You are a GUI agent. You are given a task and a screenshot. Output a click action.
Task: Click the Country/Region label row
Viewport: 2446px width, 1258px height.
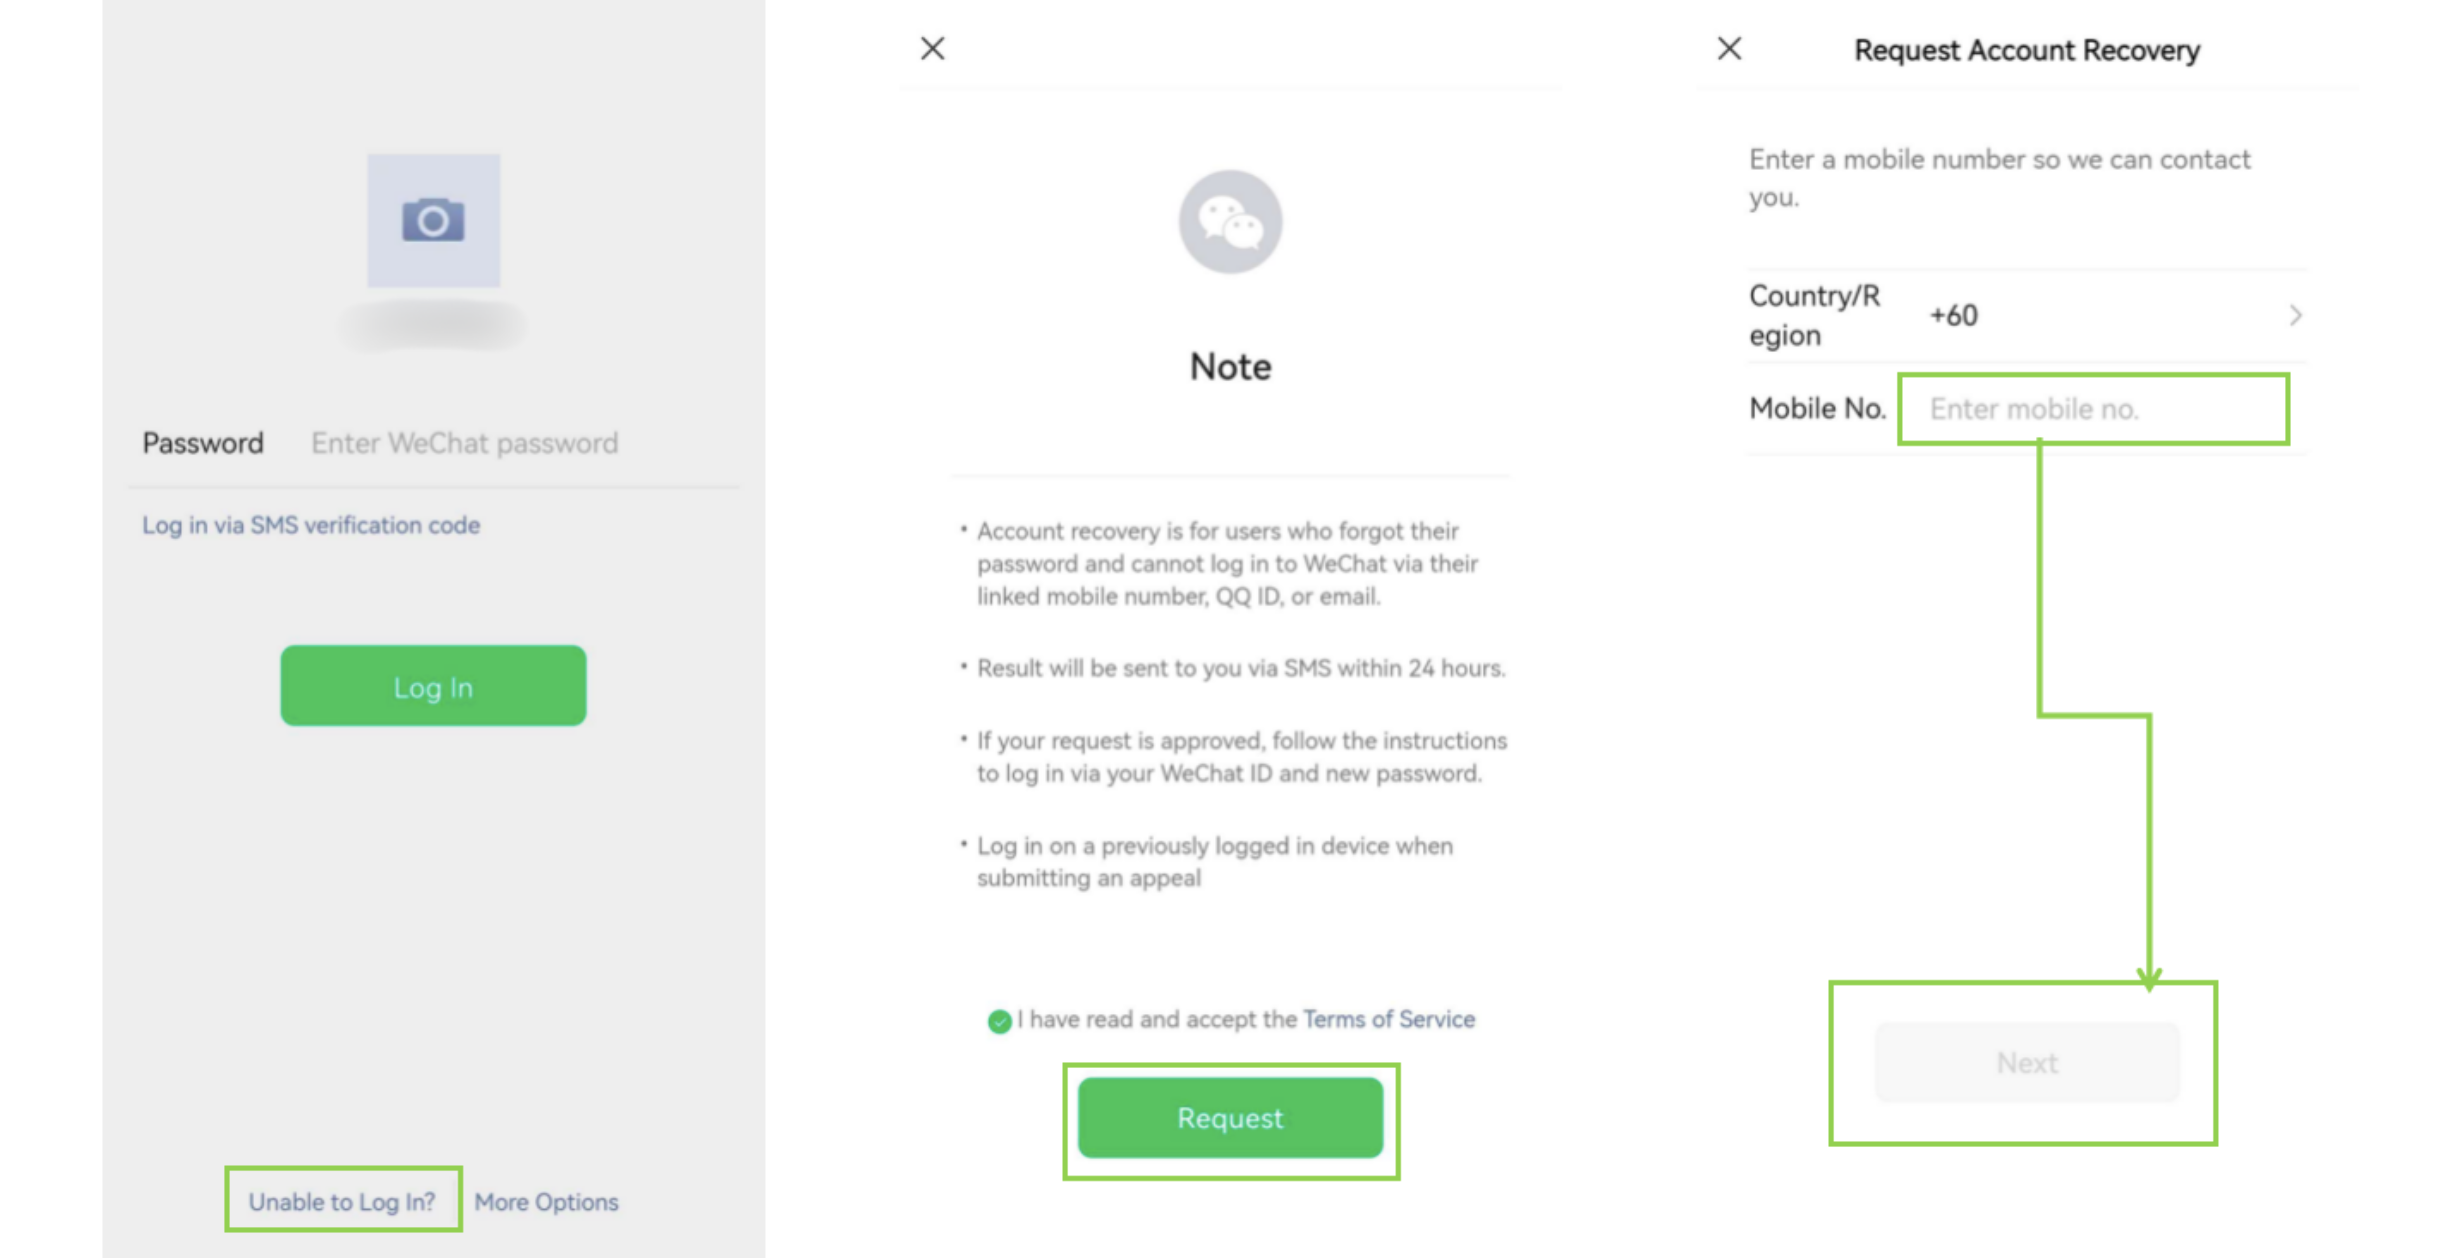(1814, 316)
